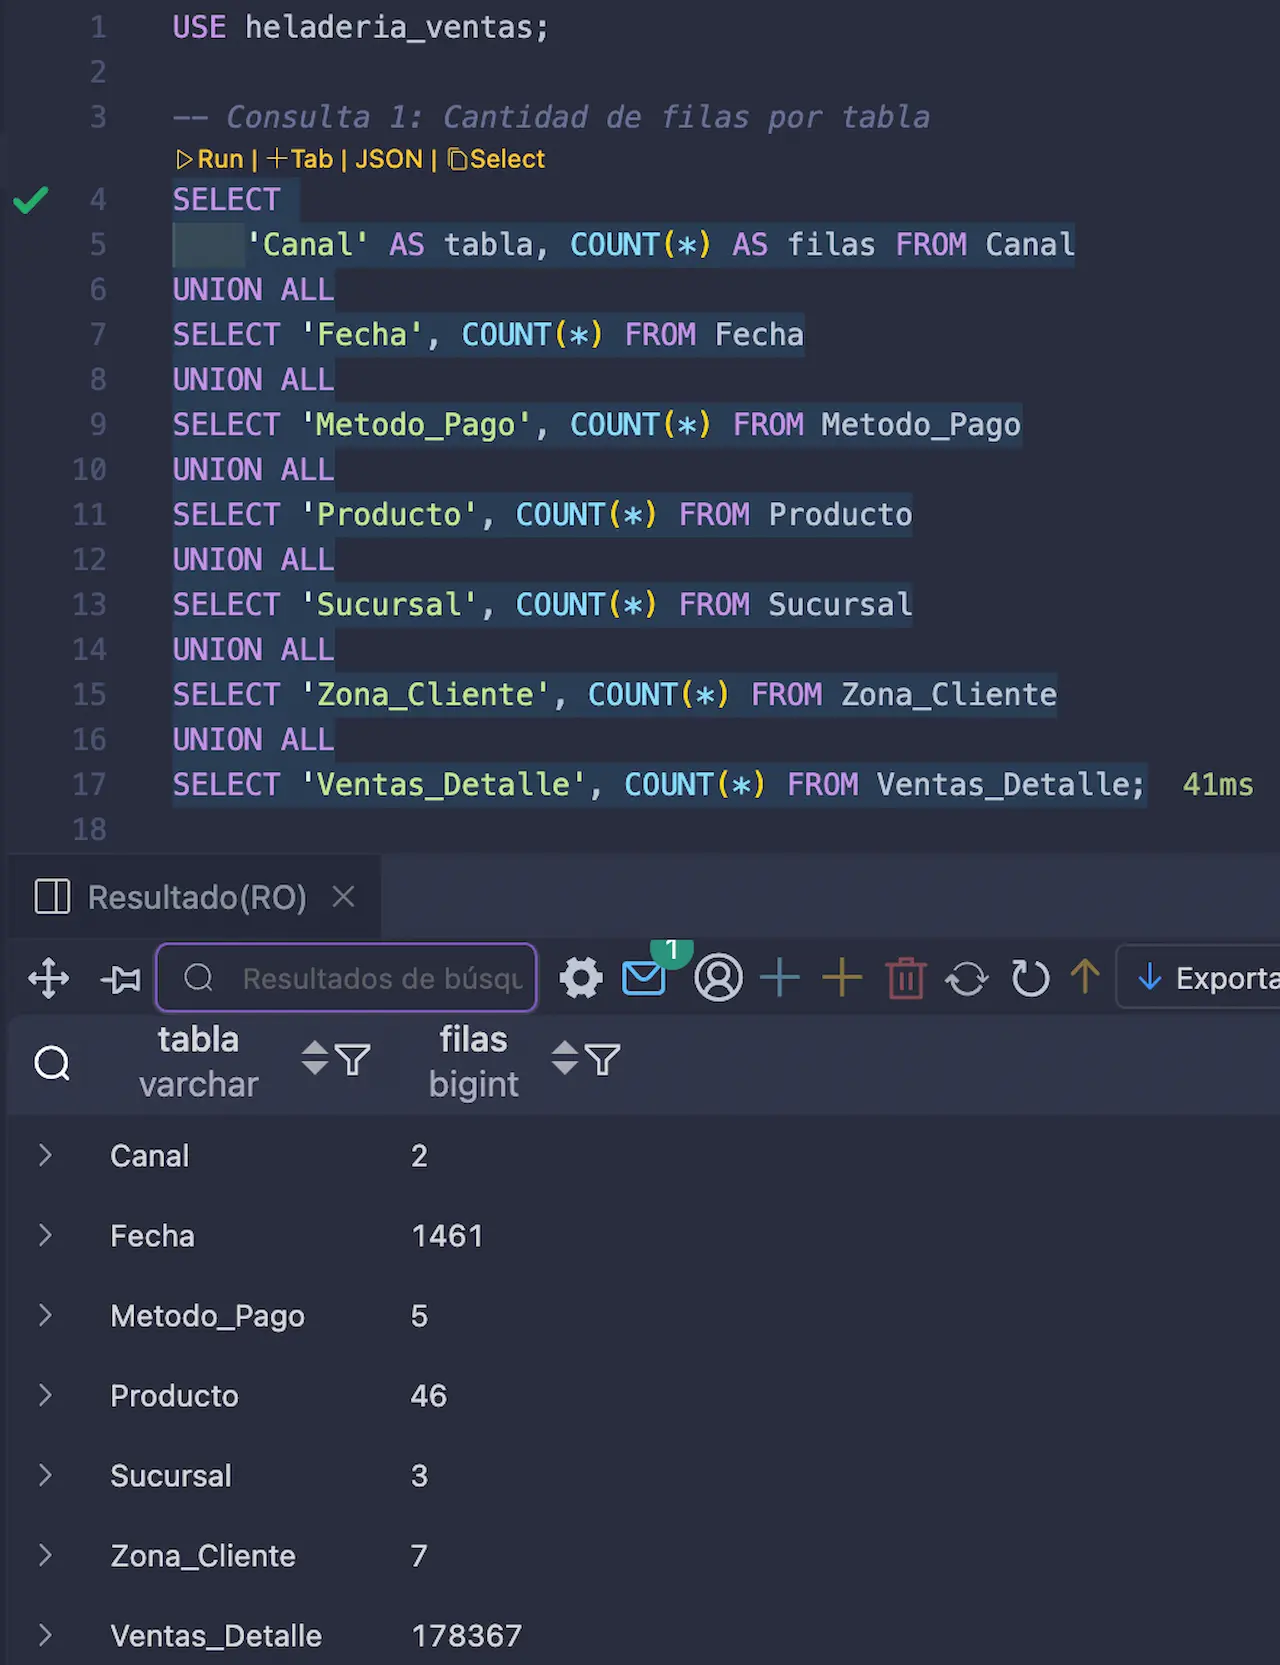
Task: Click the +Tab code lens link
Action: pyautogui.click(x=299, y=159)
